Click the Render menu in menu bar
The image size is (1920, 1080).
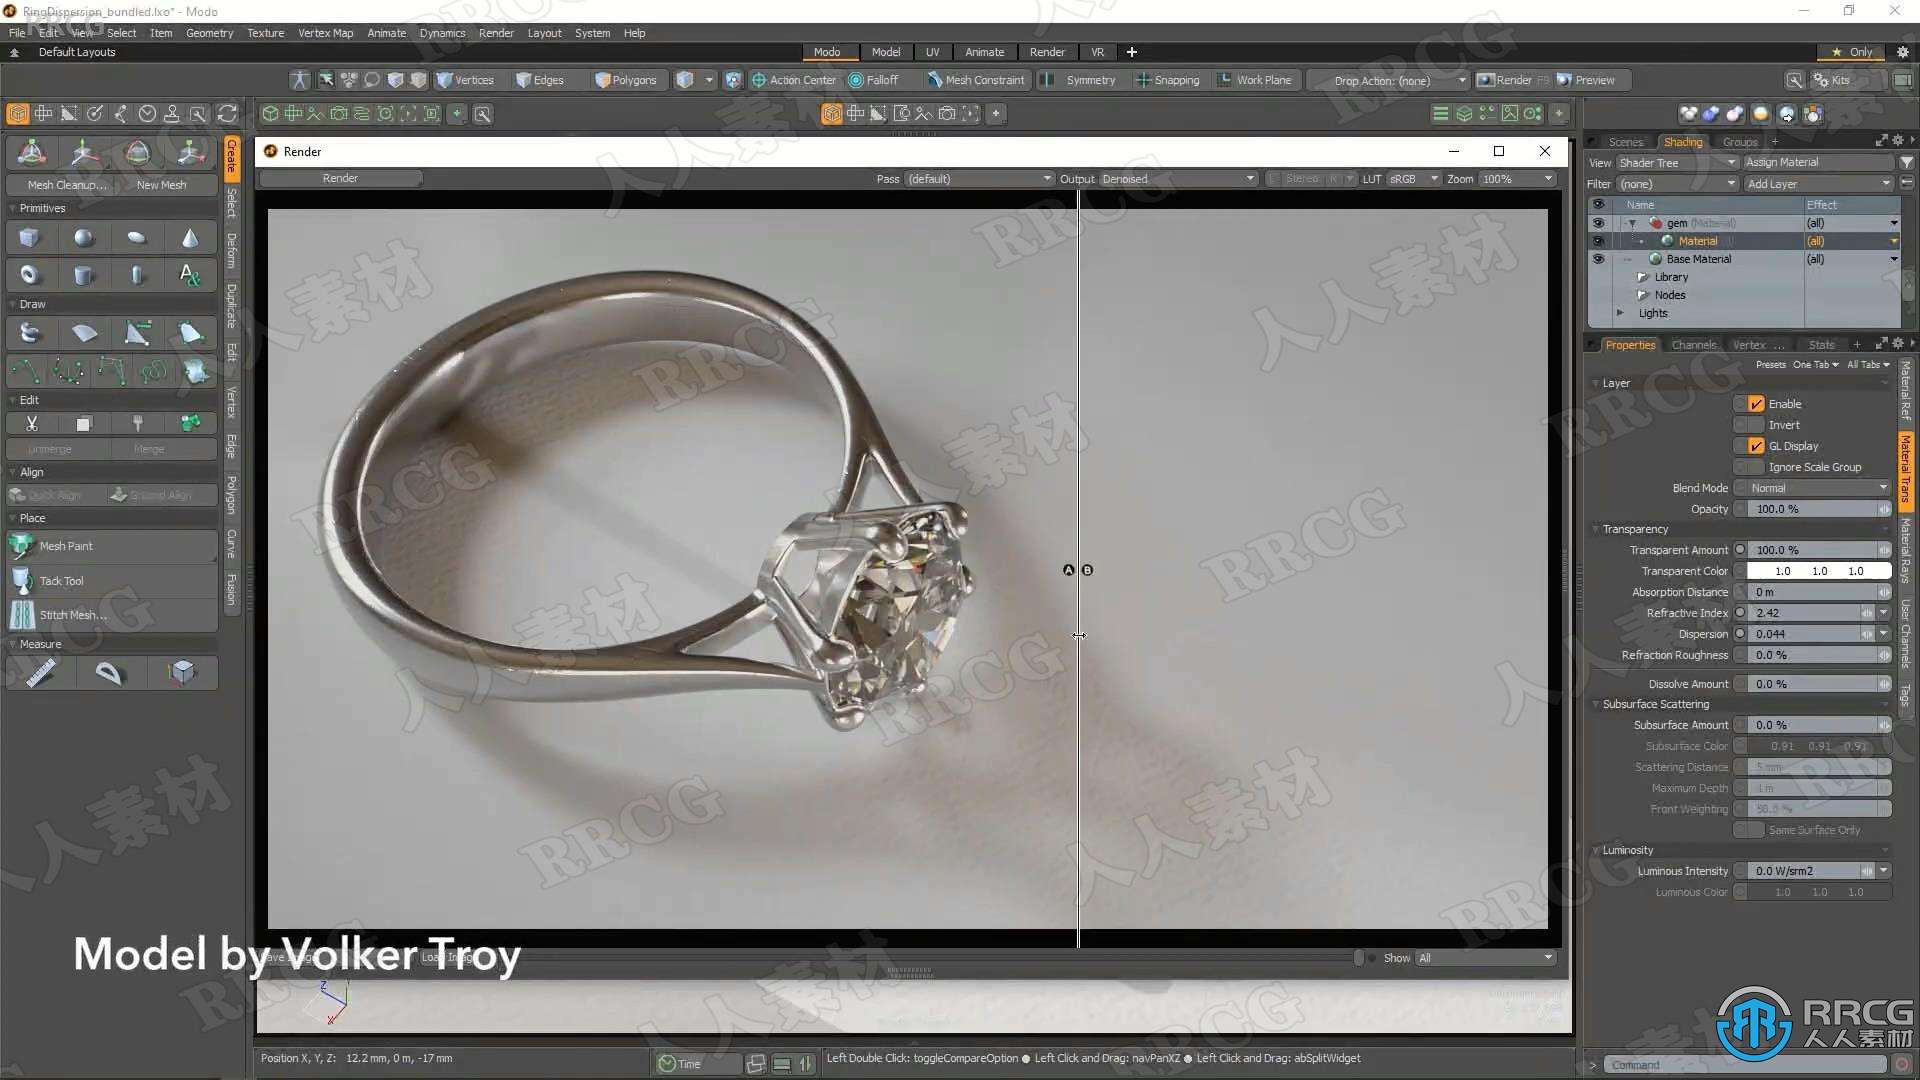(496, 33)
